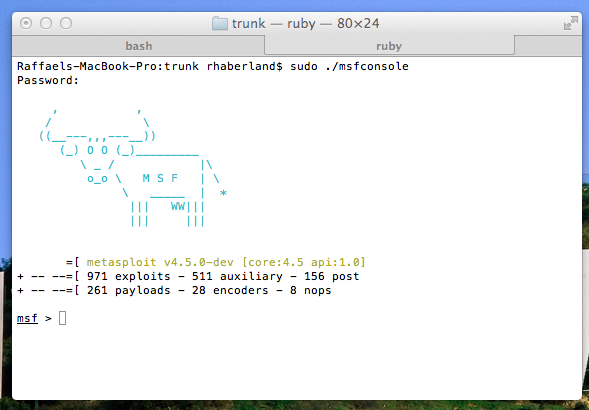This screenshot has height=410, width=589.
Task: Click the 'M S F' ASCII art letters
Action: tap(160, 178)
